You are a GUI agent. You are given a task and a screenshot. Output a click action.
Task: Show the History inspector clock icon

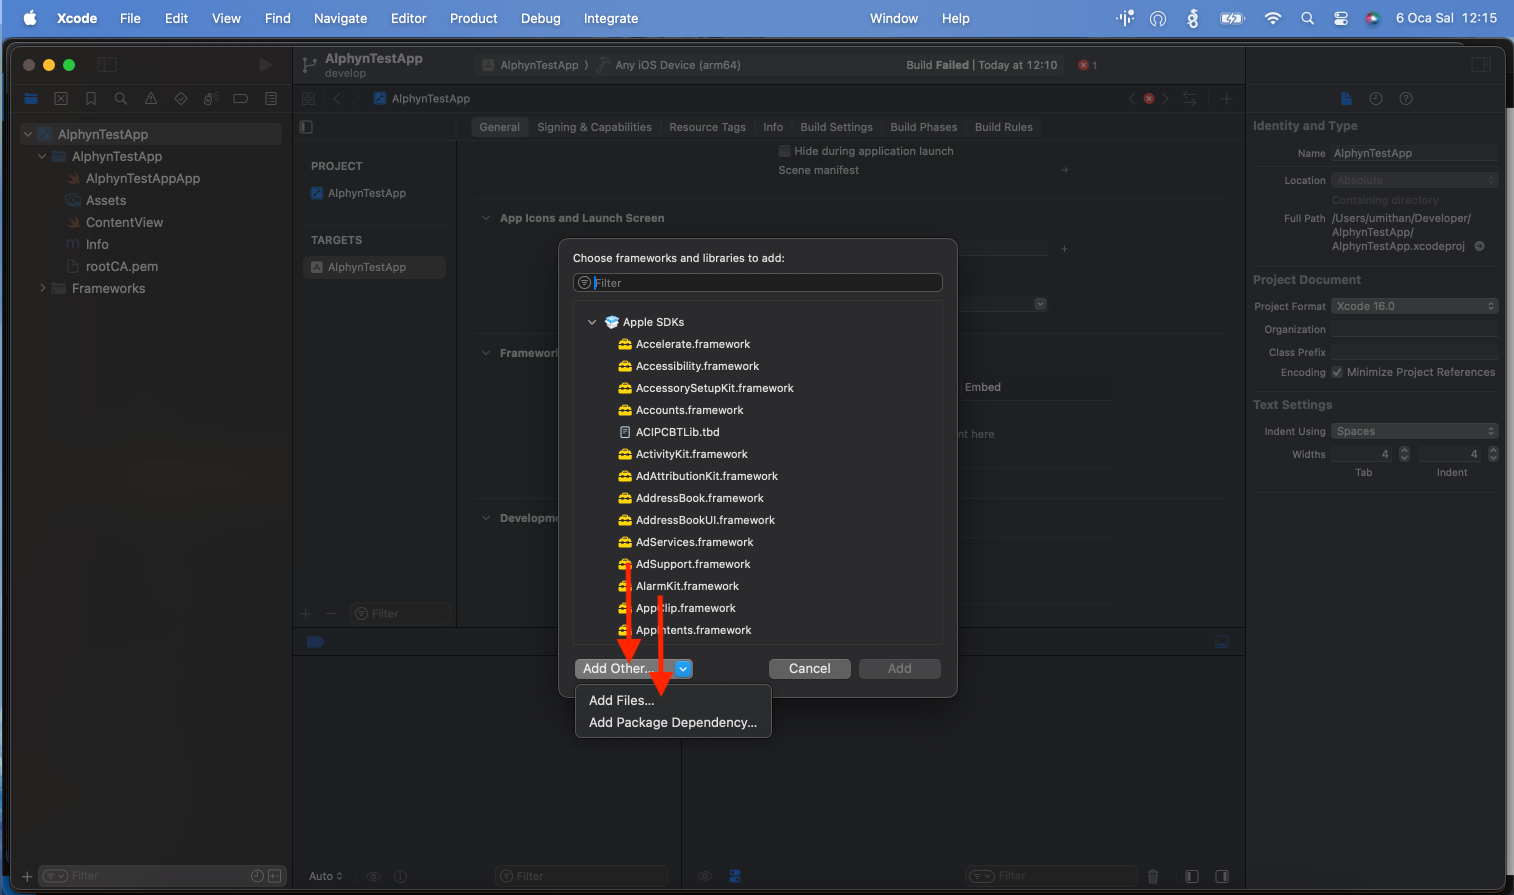1376,99
